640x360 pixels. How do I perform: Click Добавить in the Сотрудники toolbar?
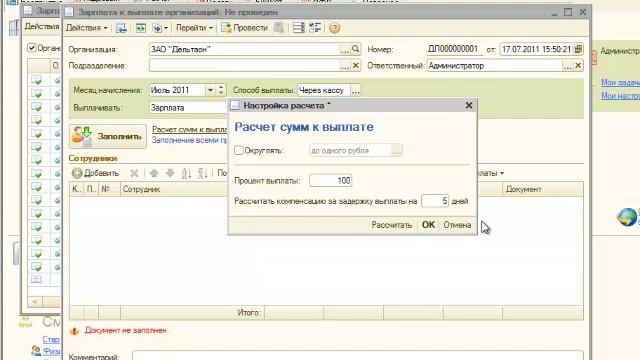(x=96, y=173)
